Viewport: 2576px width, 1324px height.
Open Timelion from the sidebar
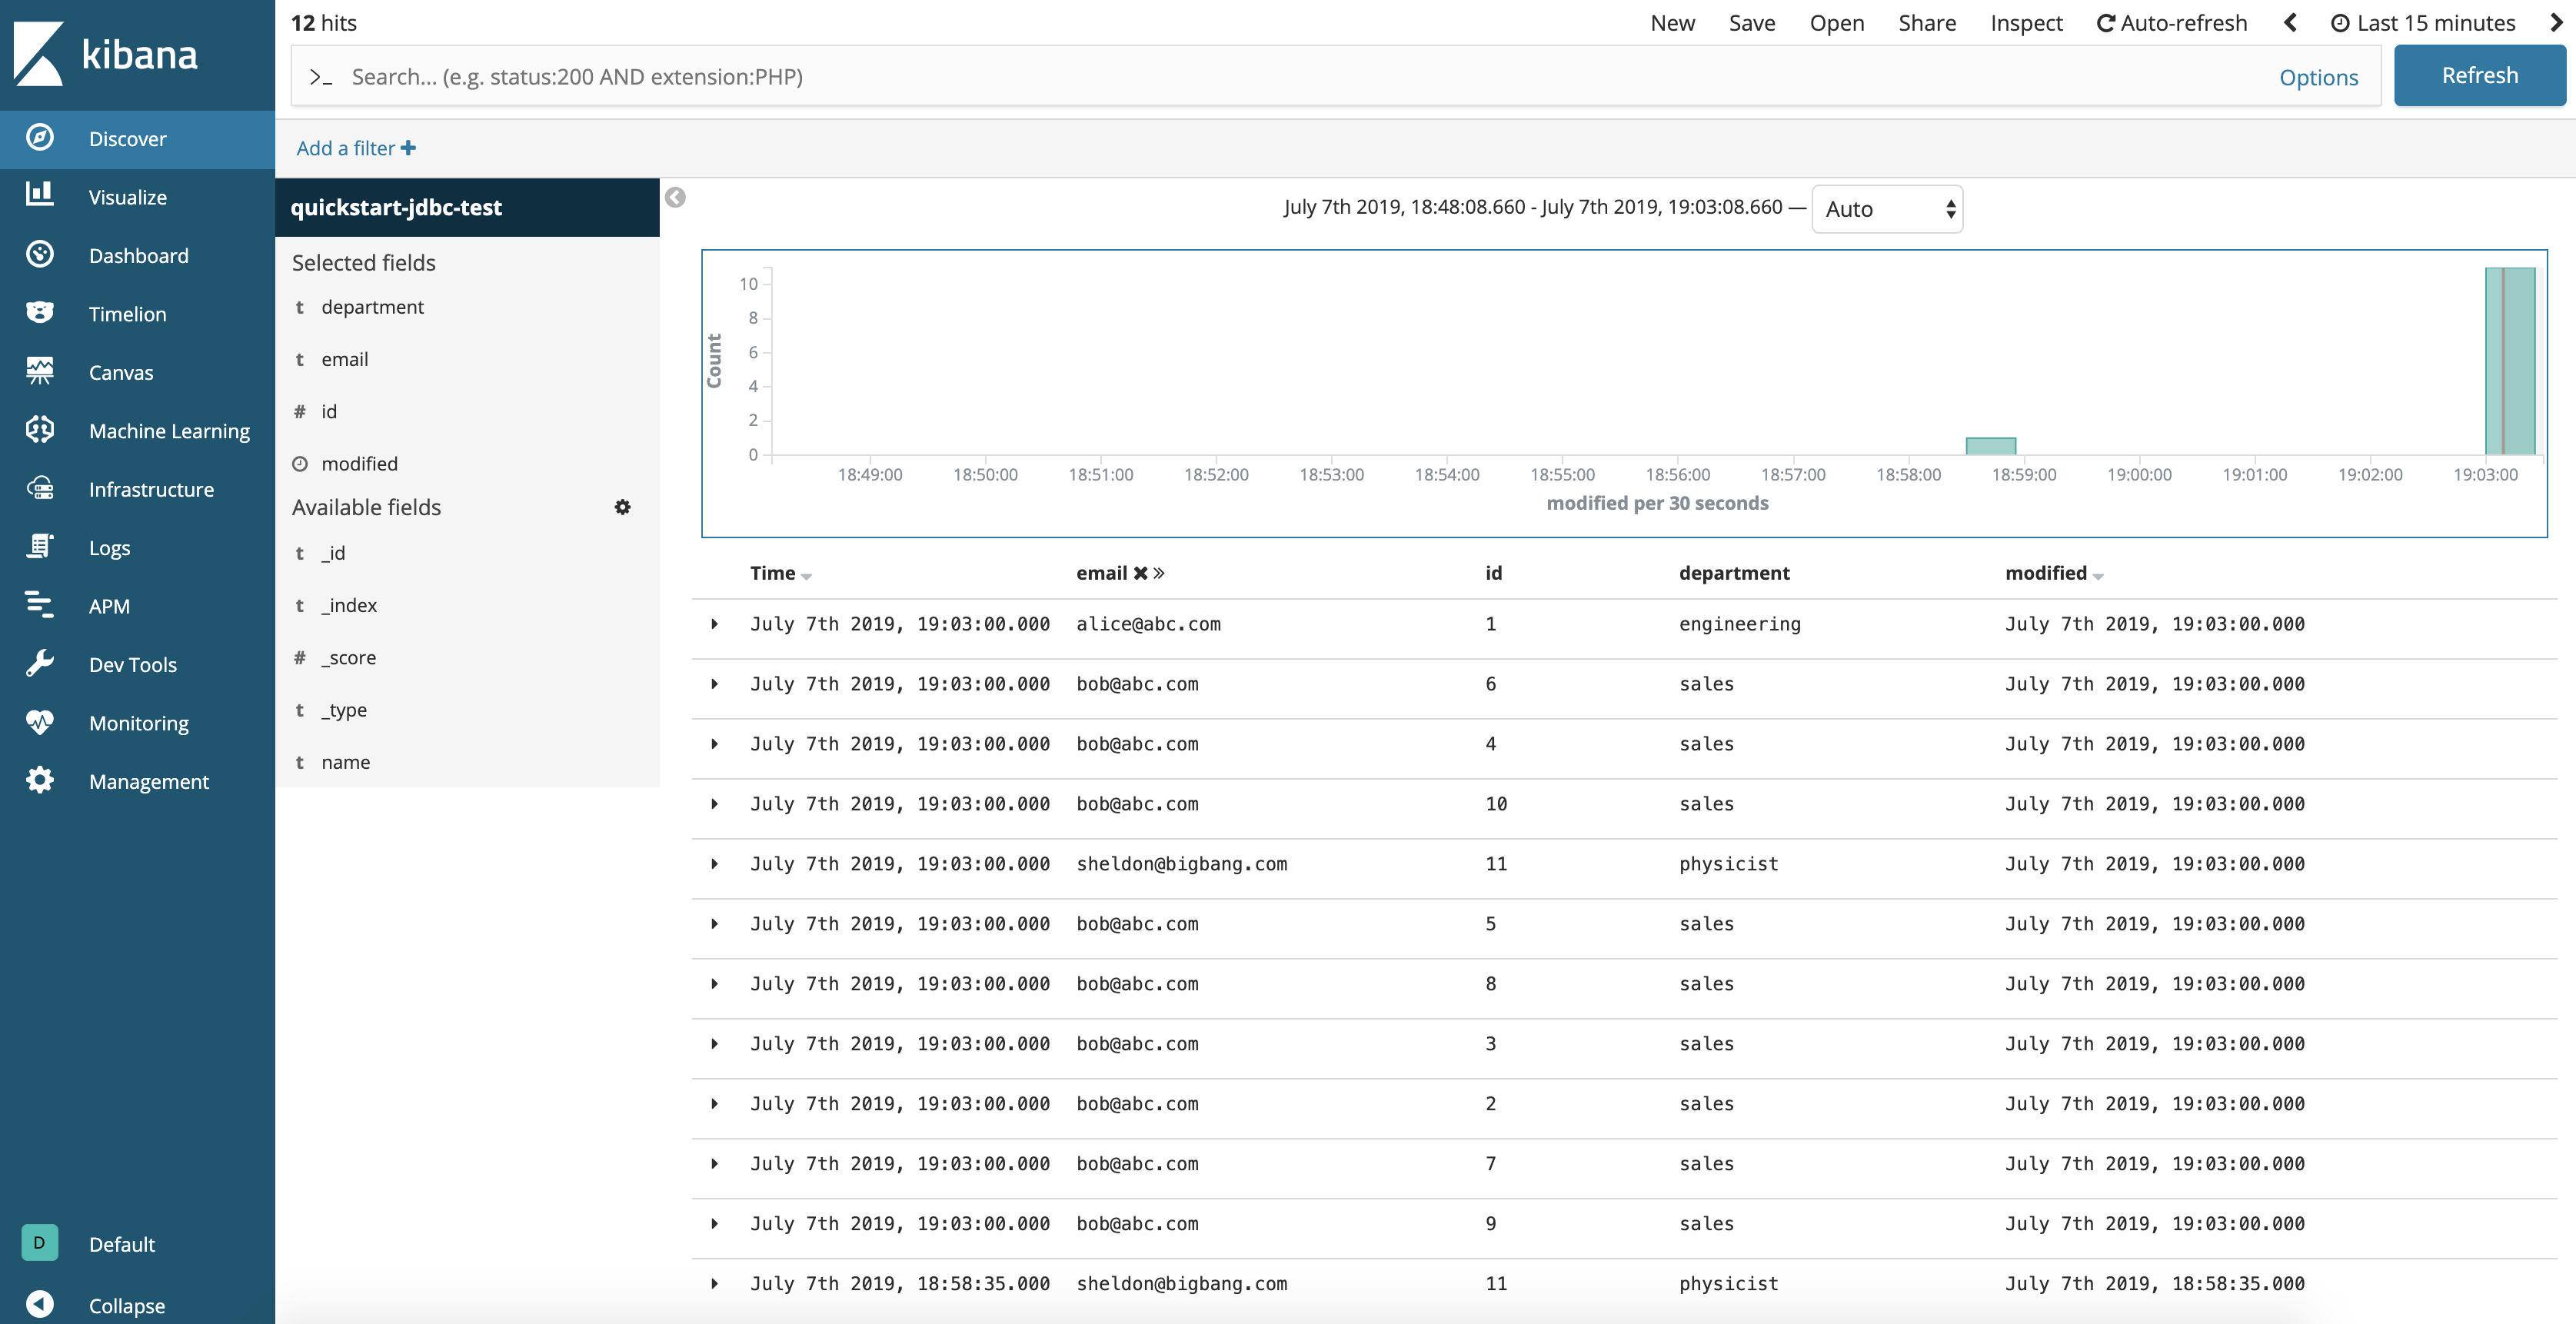[127, 313]
